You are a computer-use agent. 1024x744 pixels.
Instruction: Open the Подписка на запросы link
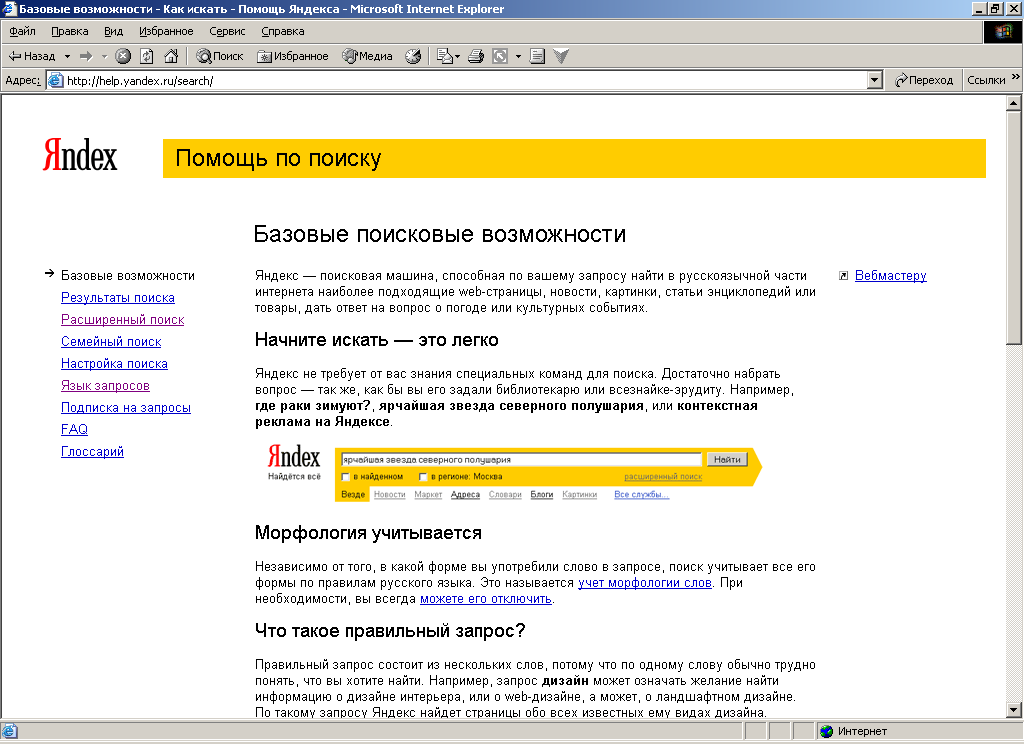(126, 408)
